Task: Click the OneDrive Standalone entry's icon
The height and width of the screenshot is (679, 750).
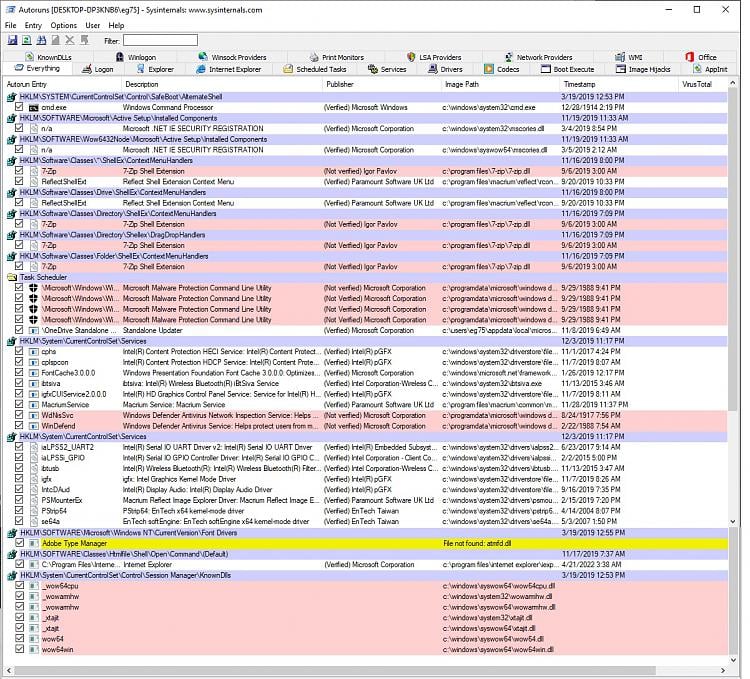Action: 33,330
